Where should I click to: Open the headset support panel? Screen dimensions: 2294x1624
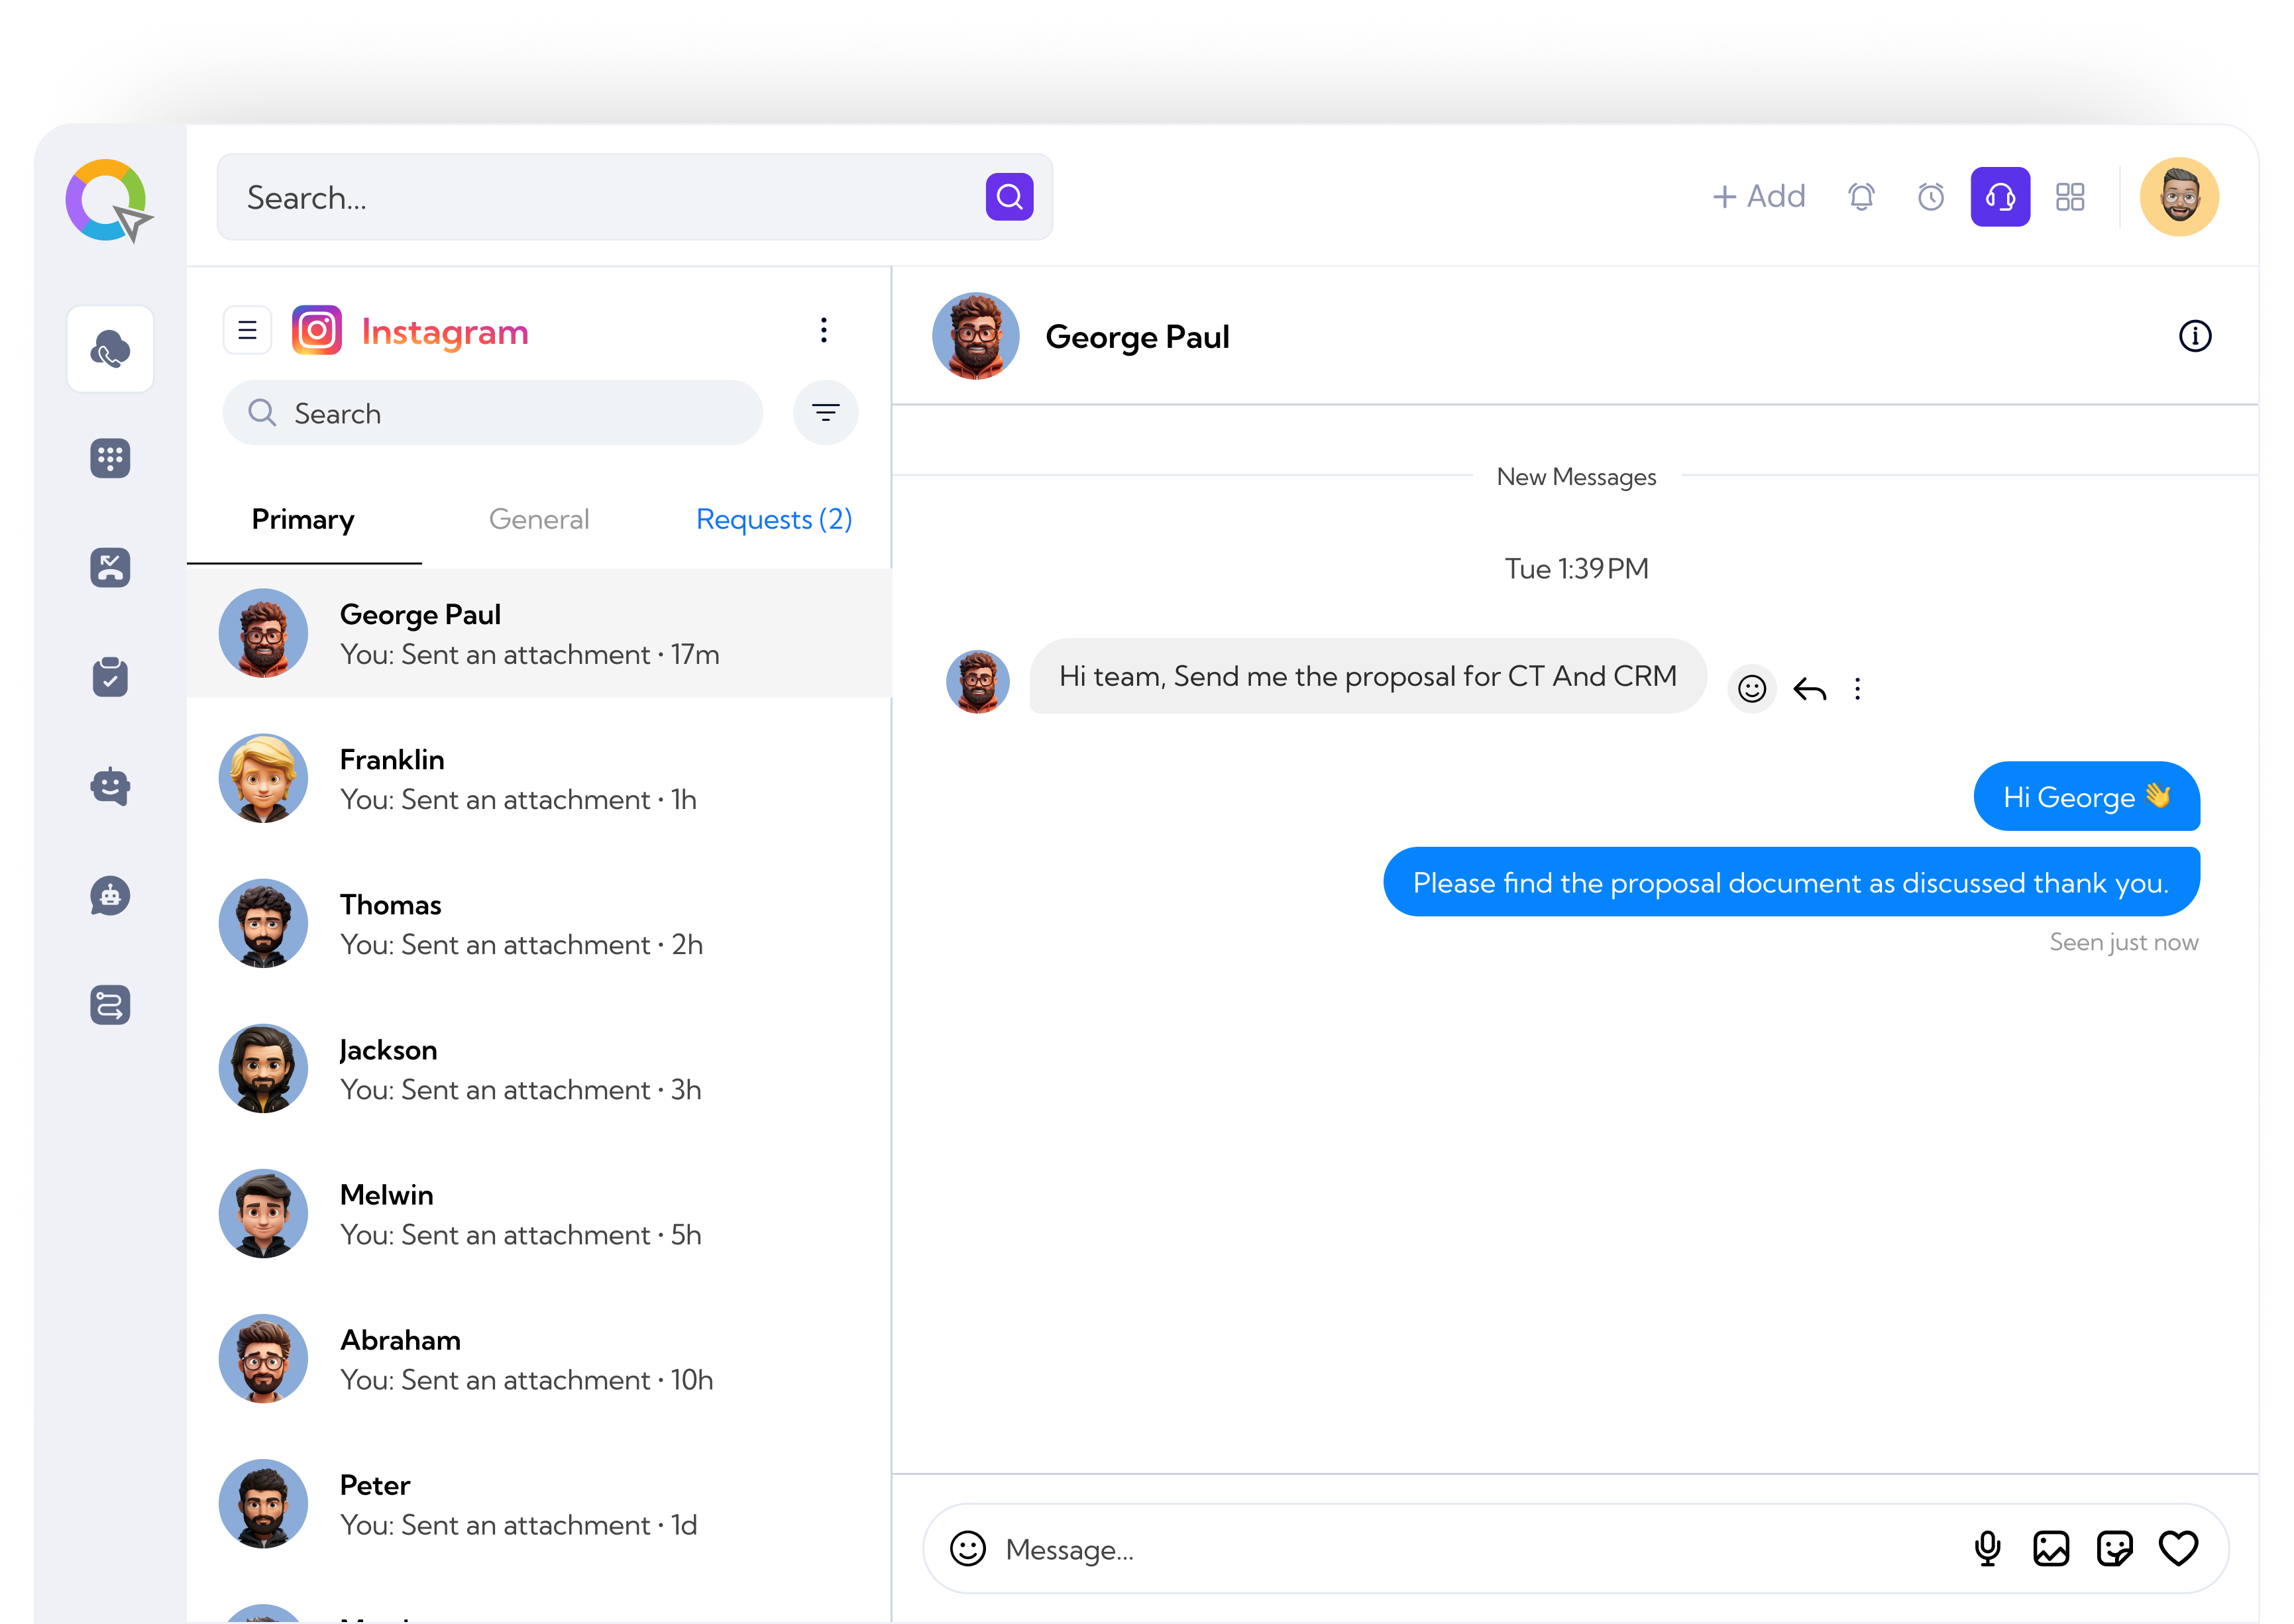click(2000, 197)
